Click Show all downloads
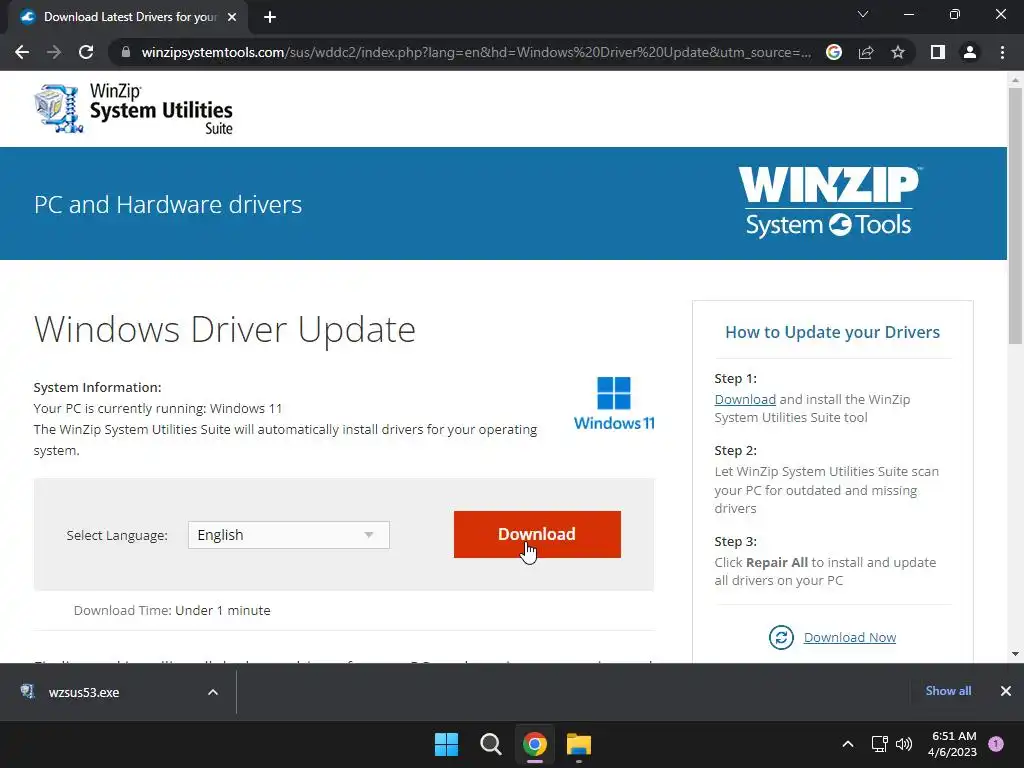This screenshot has height=768, width=1024. (x=948, y=691)
